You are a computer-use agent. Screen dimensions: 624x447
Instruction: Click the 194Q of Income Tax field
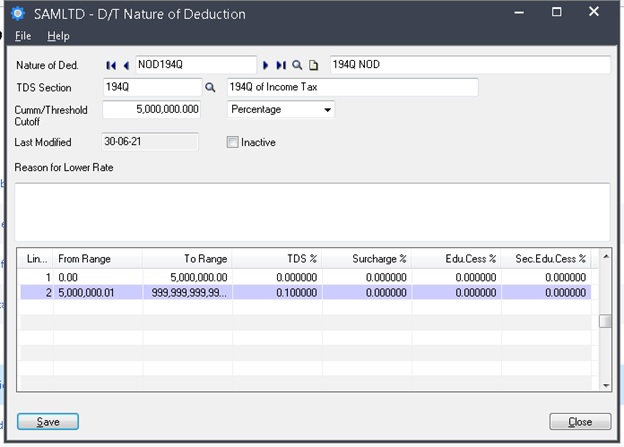tap(353, 87)
